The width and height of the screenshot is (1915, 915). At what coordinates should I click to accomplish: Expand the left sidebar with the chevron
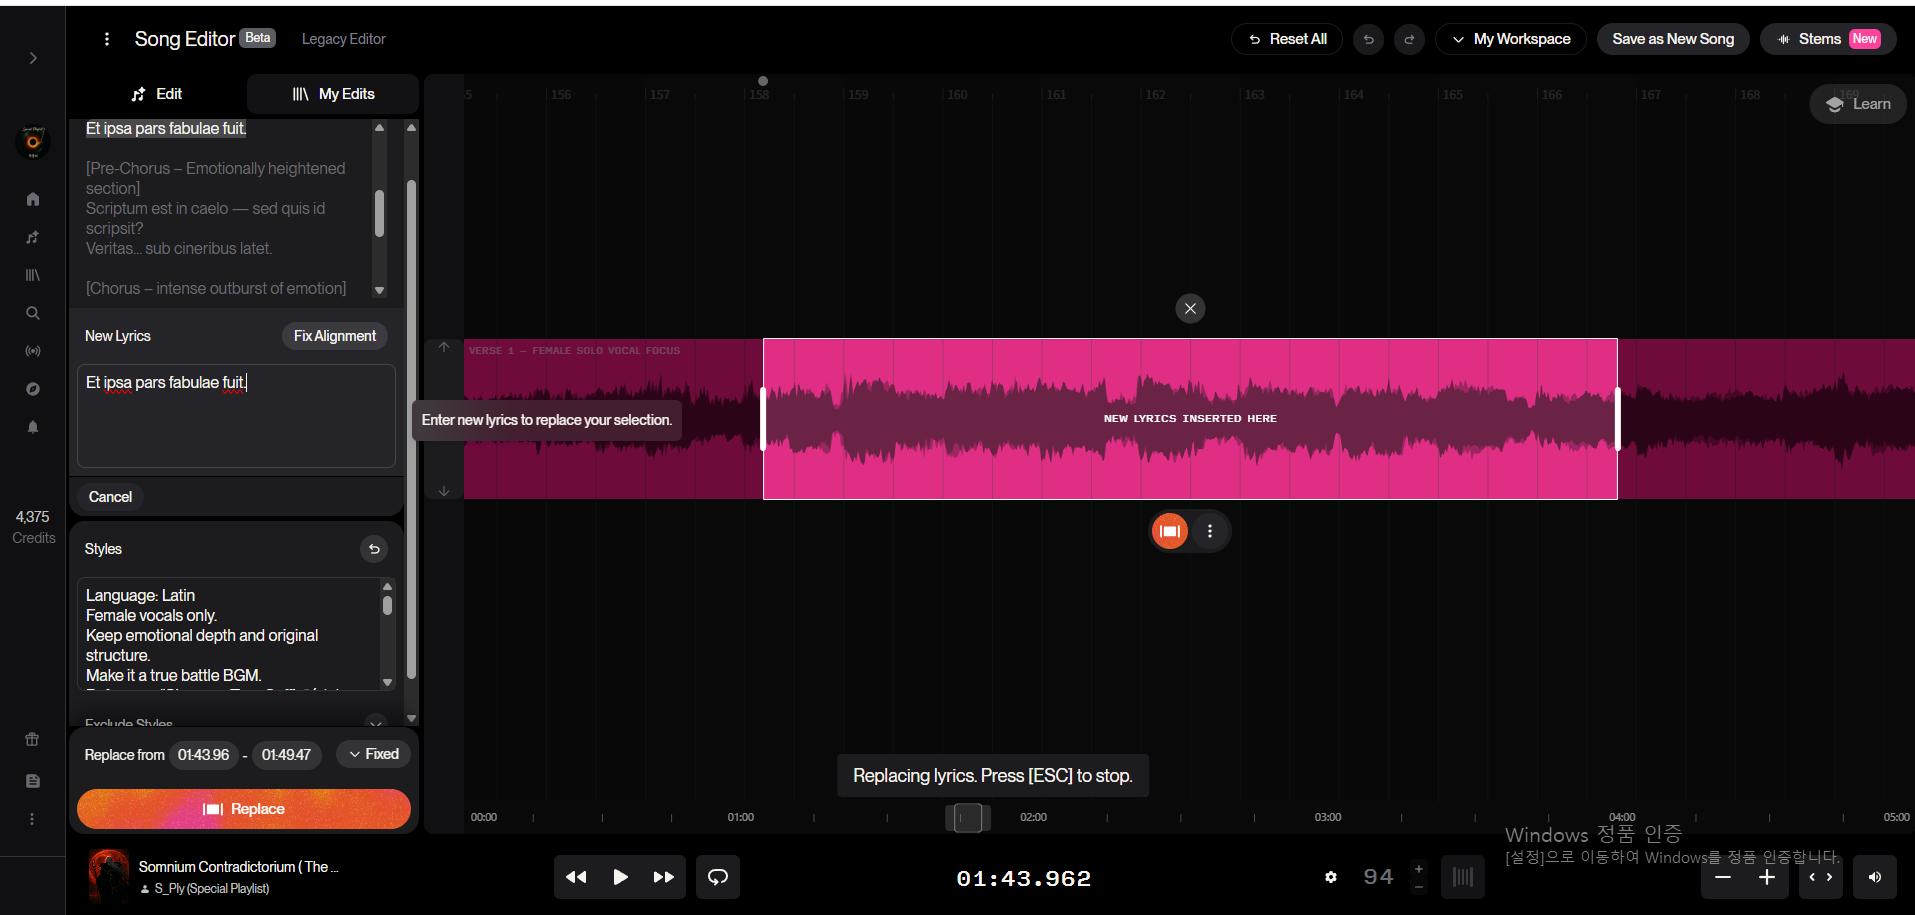click(33, 58)
